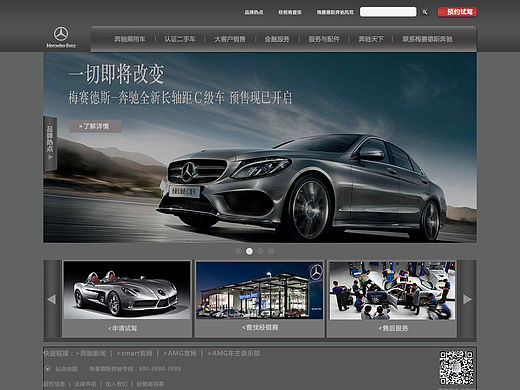Click the 站点地图 footer link

[x=66, y=369]
